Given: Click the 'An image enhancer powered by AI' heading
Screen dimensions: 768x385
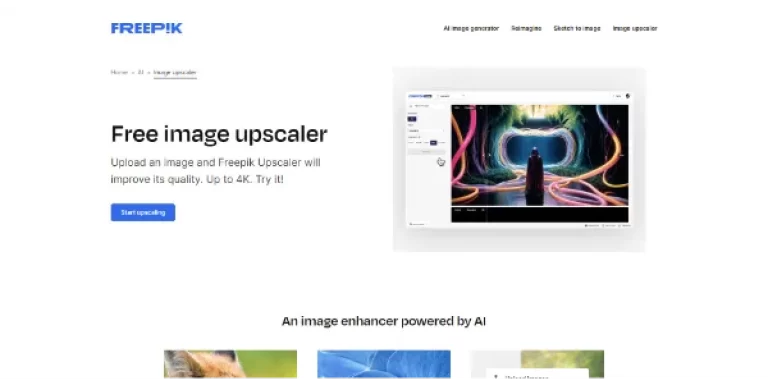Looking at the screenshot, I should (x=384, y=321).
